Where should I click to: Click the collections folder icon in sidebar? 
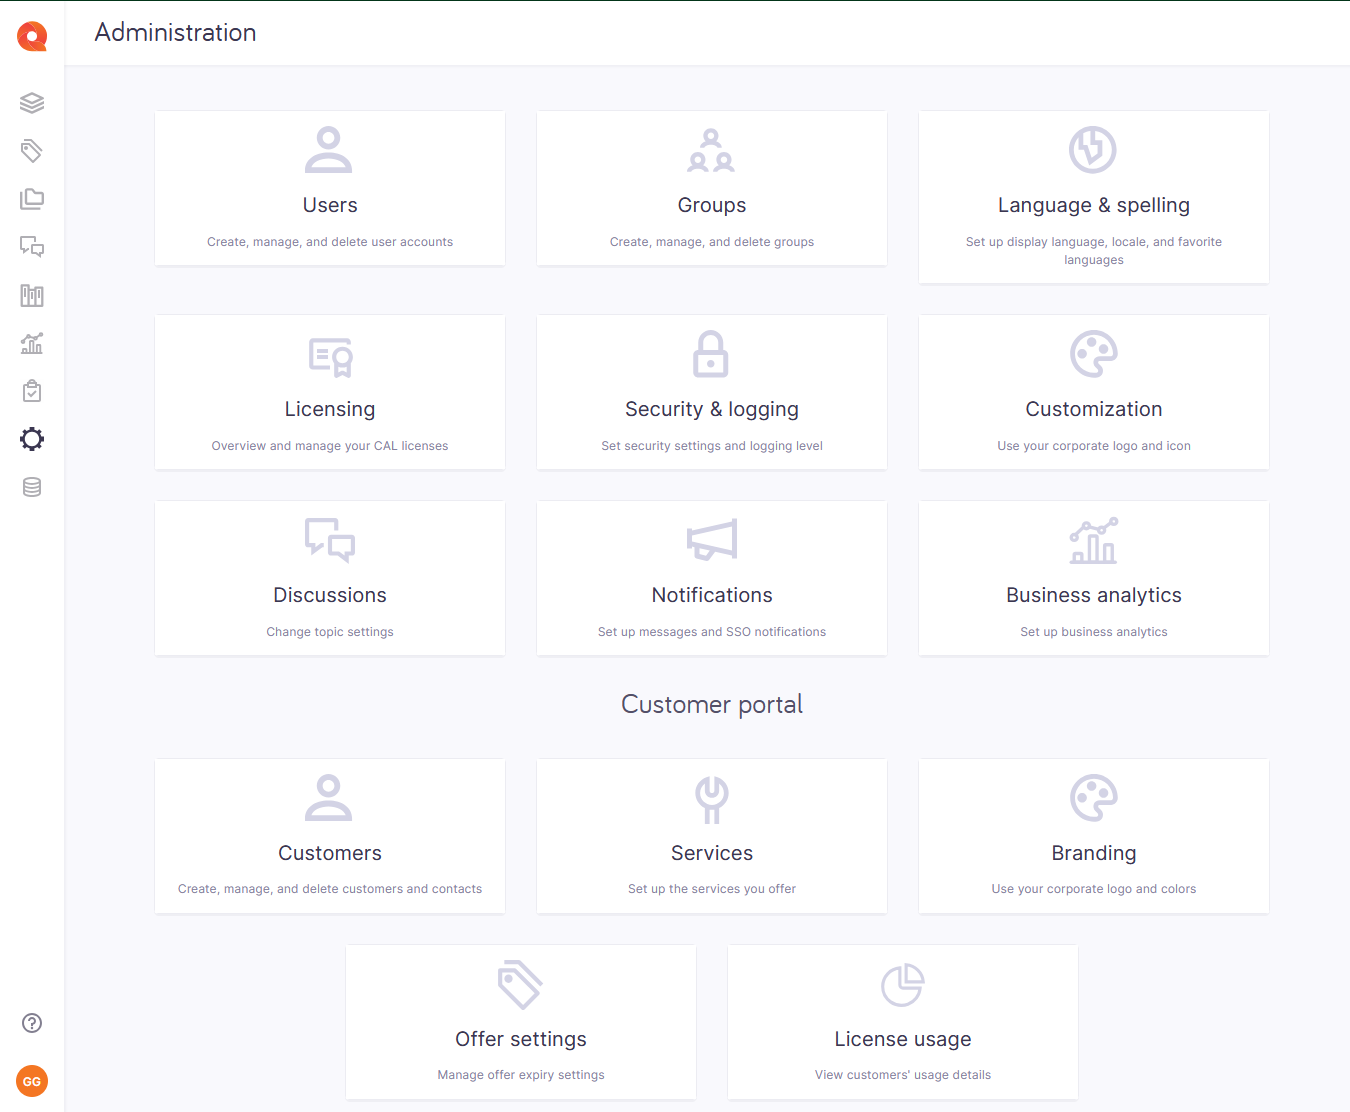(31, 199)
